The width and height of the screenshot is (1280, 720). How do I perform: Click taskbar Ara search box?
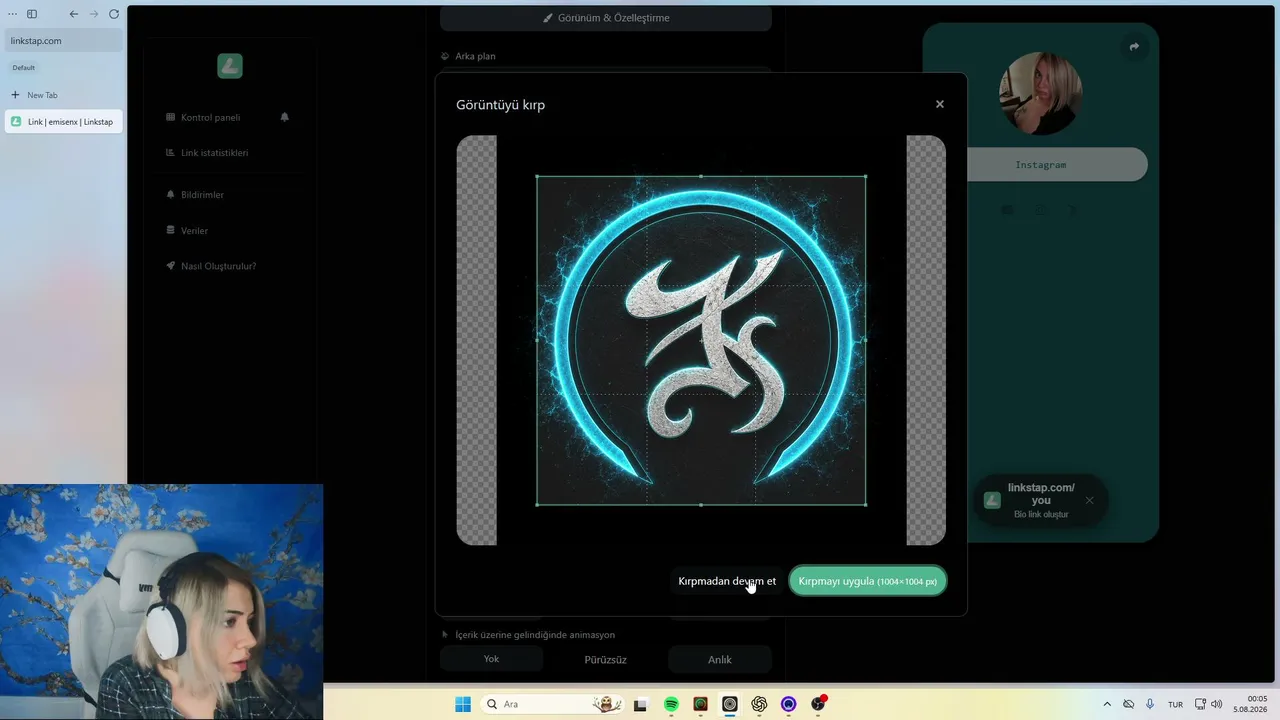pos(553,704)
